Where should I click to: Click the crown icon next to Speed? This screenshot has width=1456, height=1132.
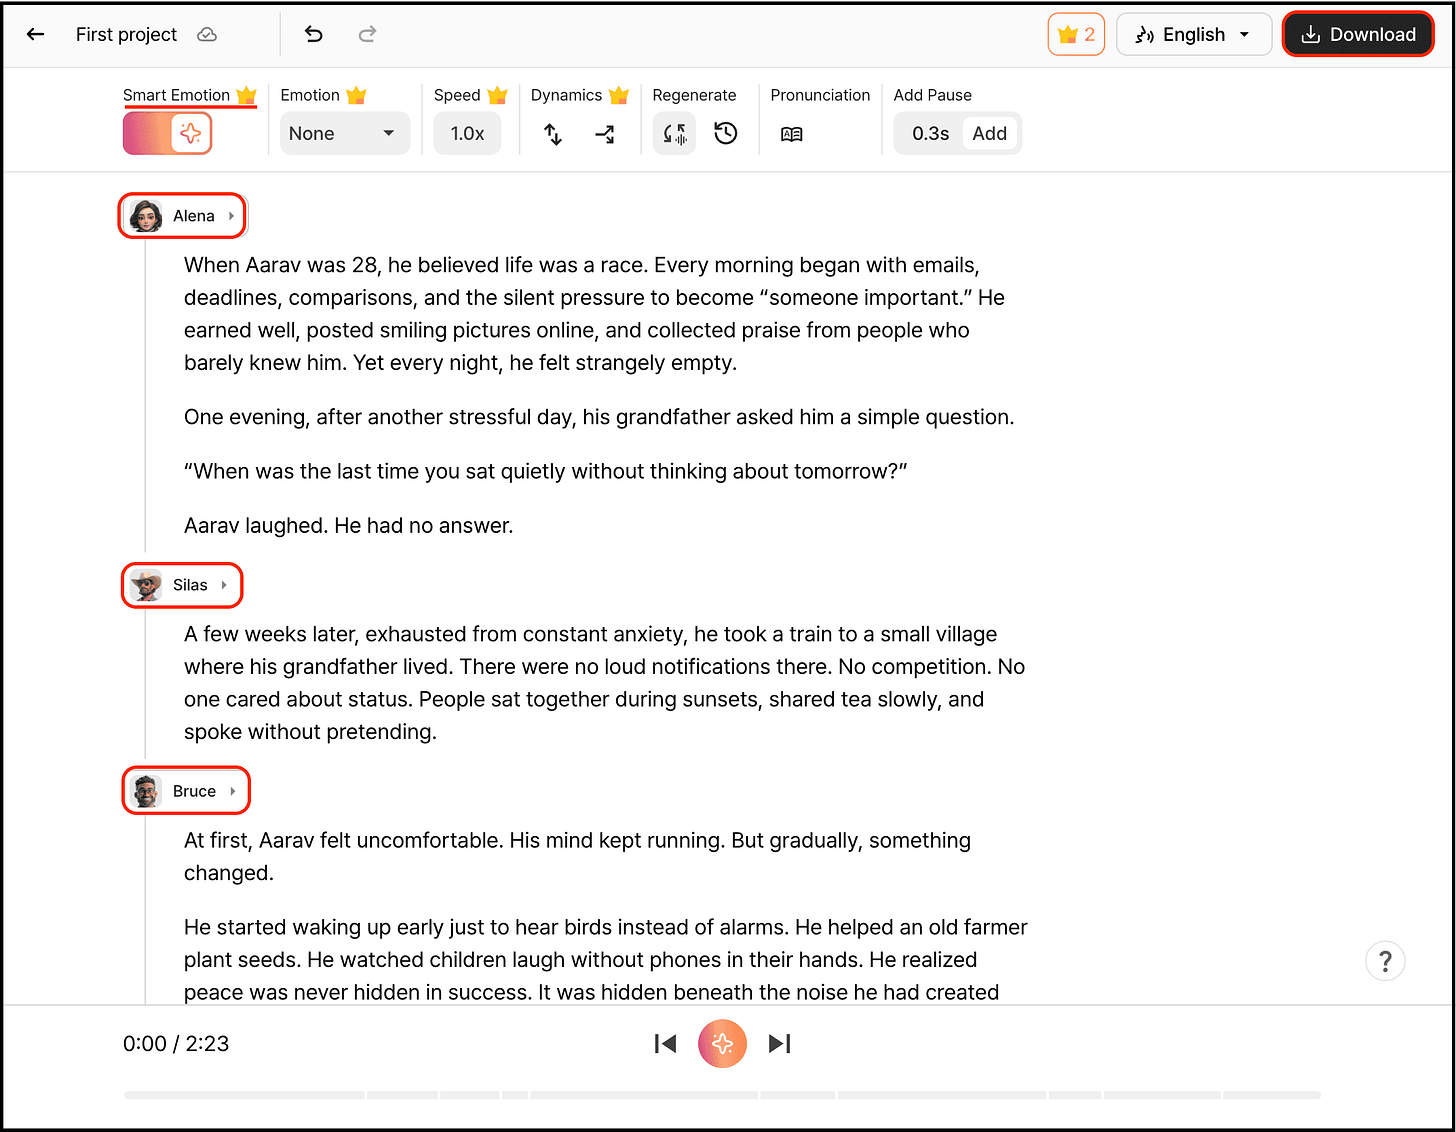coord(497,95)
